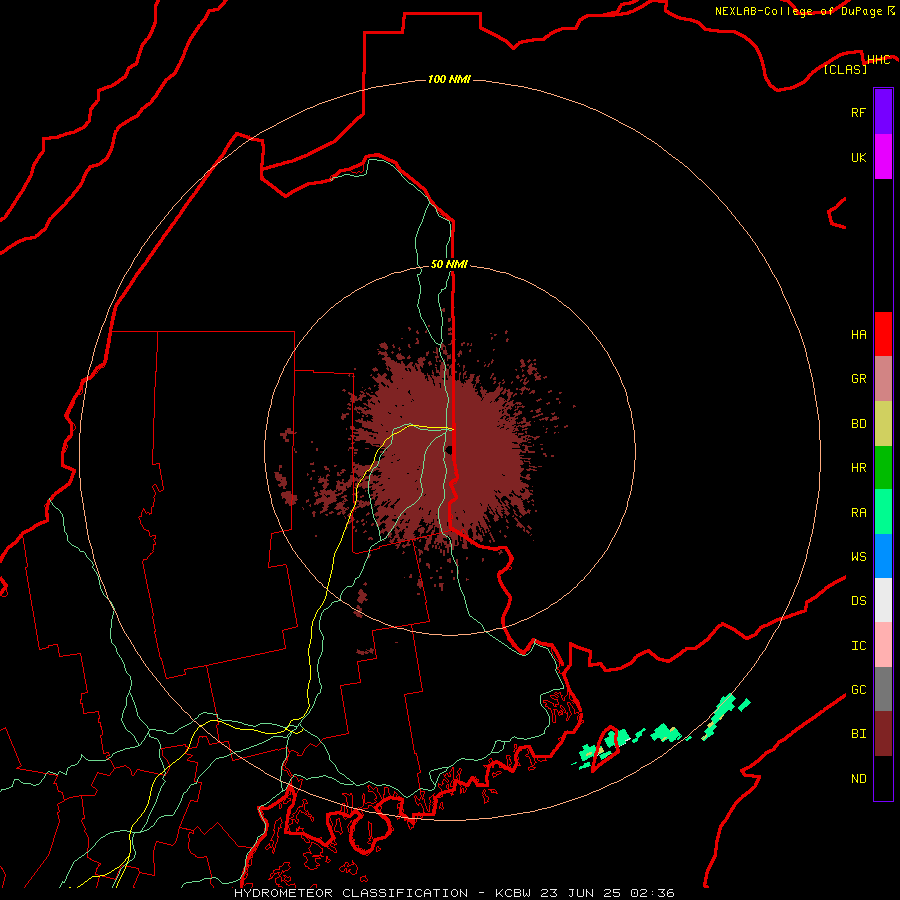Click the HHC product label

click(879, 60)
